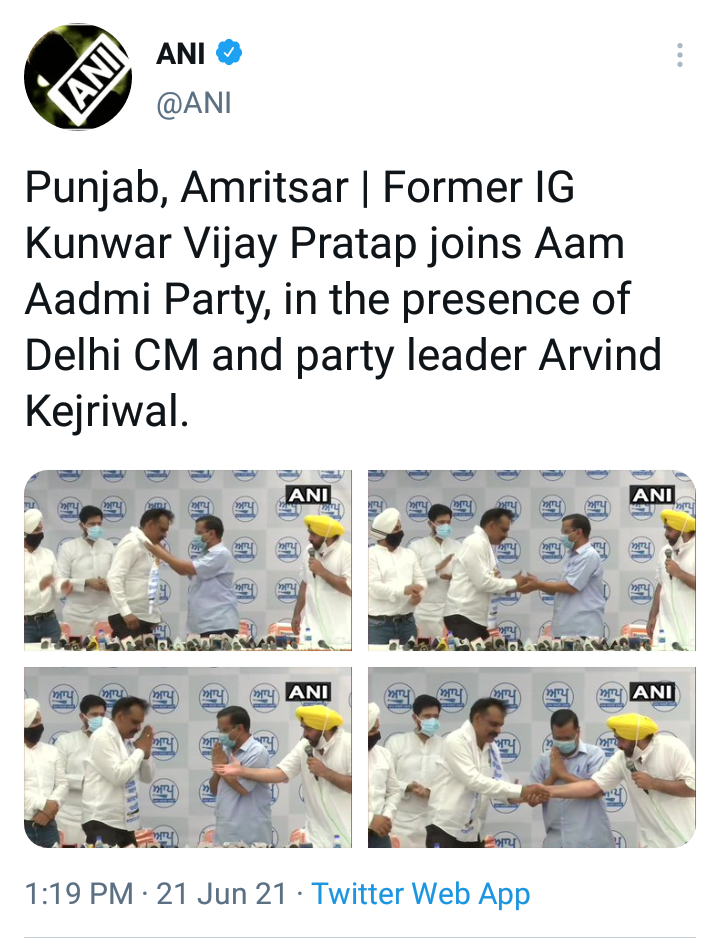This screenshot has height=938, width=720.
Task: Click ANI watermark on bottom-left photo
Action: click(309, 692)
